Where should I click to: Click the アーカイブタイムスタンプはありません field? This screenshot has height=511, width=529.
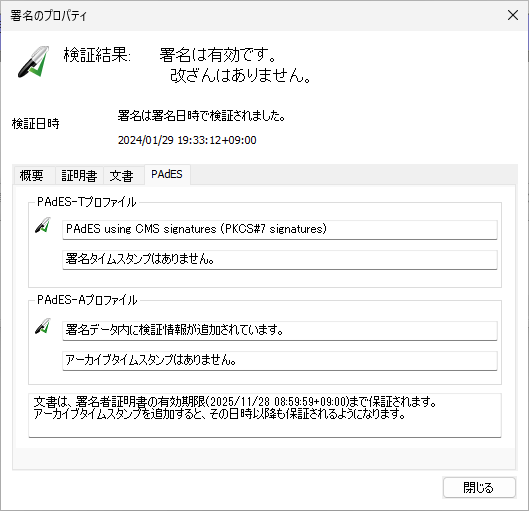(280, 361)
